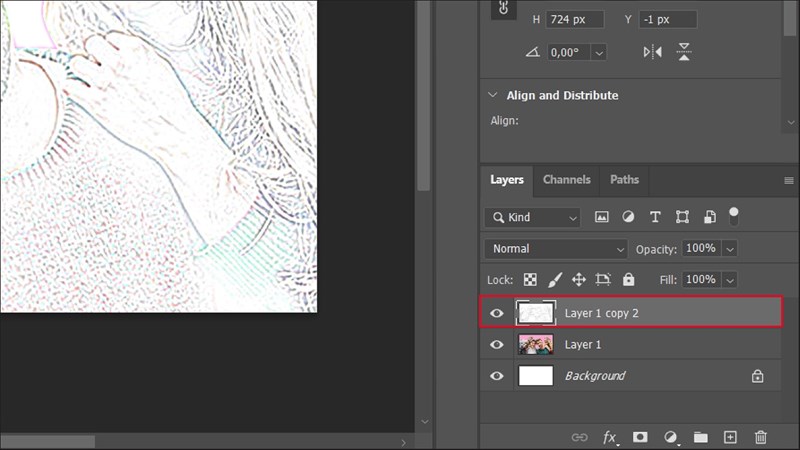Screen dimensions: 800x450
Task: Filter layers by type layers icon
Action: [x=655, y=217]
